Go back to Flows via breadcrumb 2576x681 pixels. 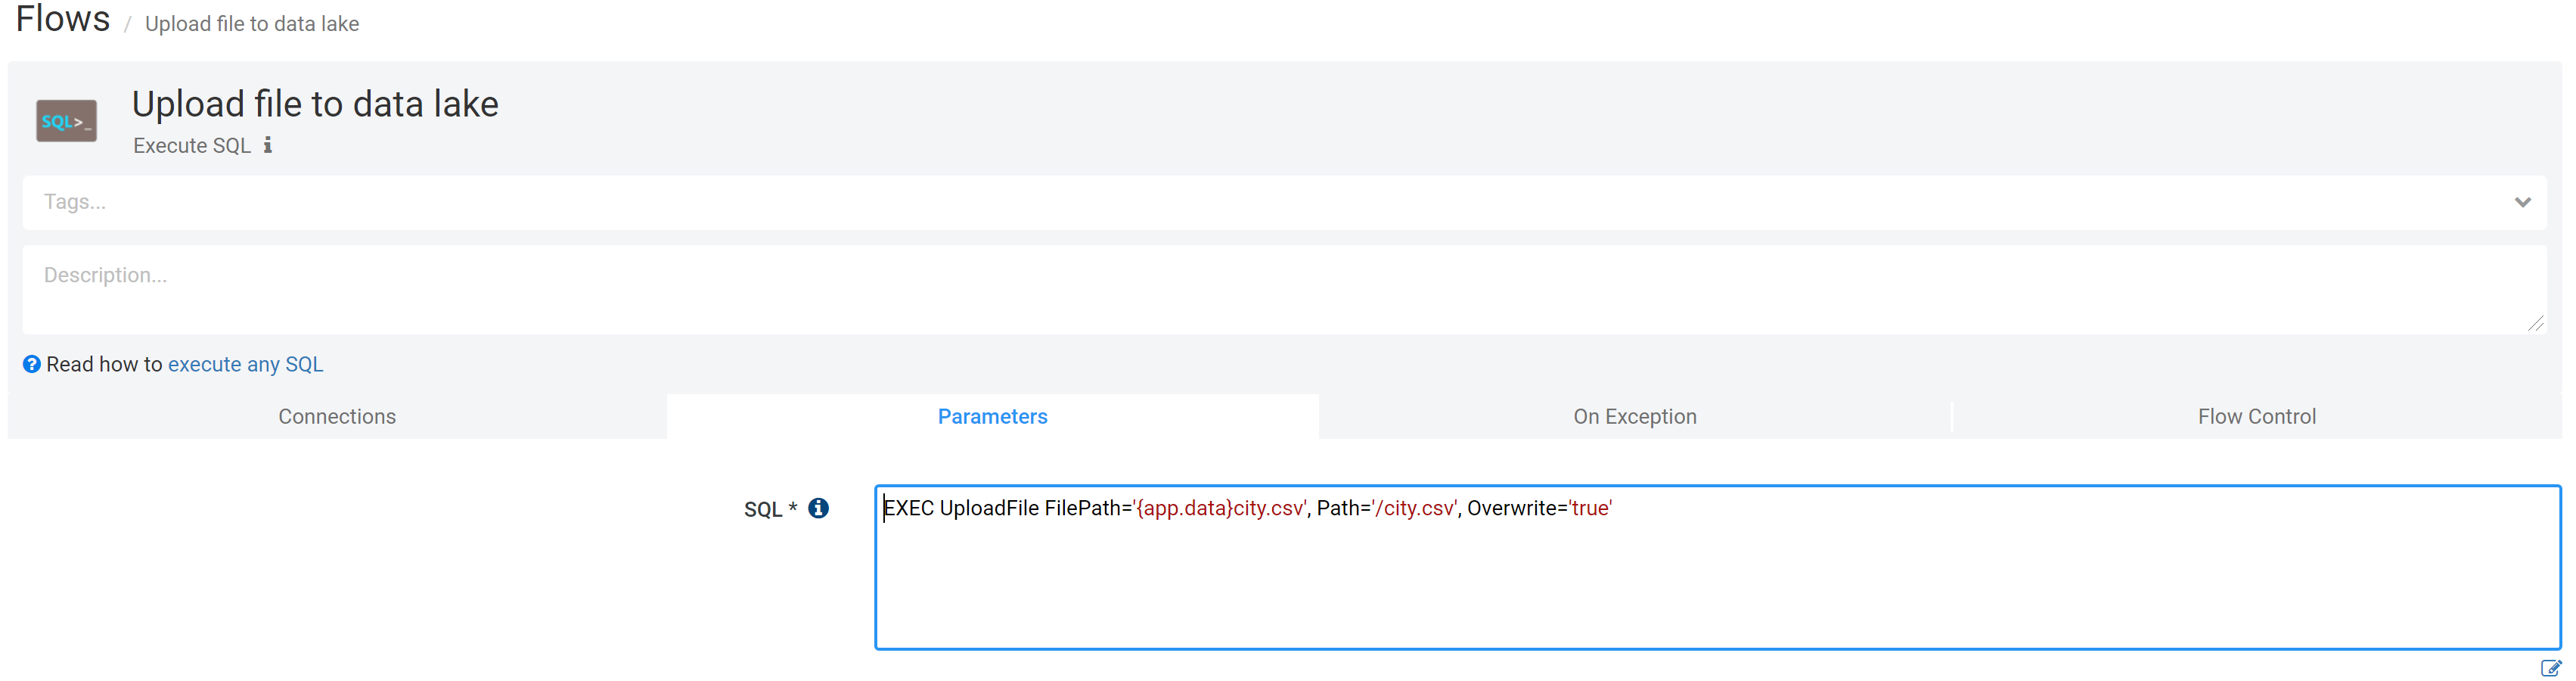click(62, 20)
